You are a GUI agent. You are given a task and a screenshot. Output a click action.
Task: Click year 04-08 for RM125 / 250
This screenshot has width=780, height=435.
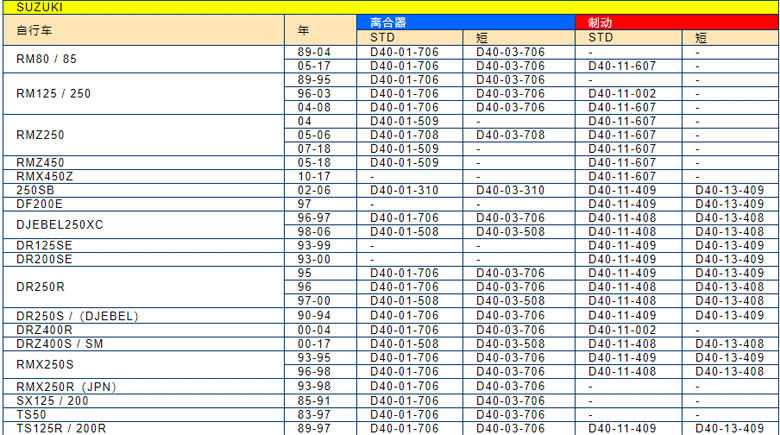coord(314,108)
